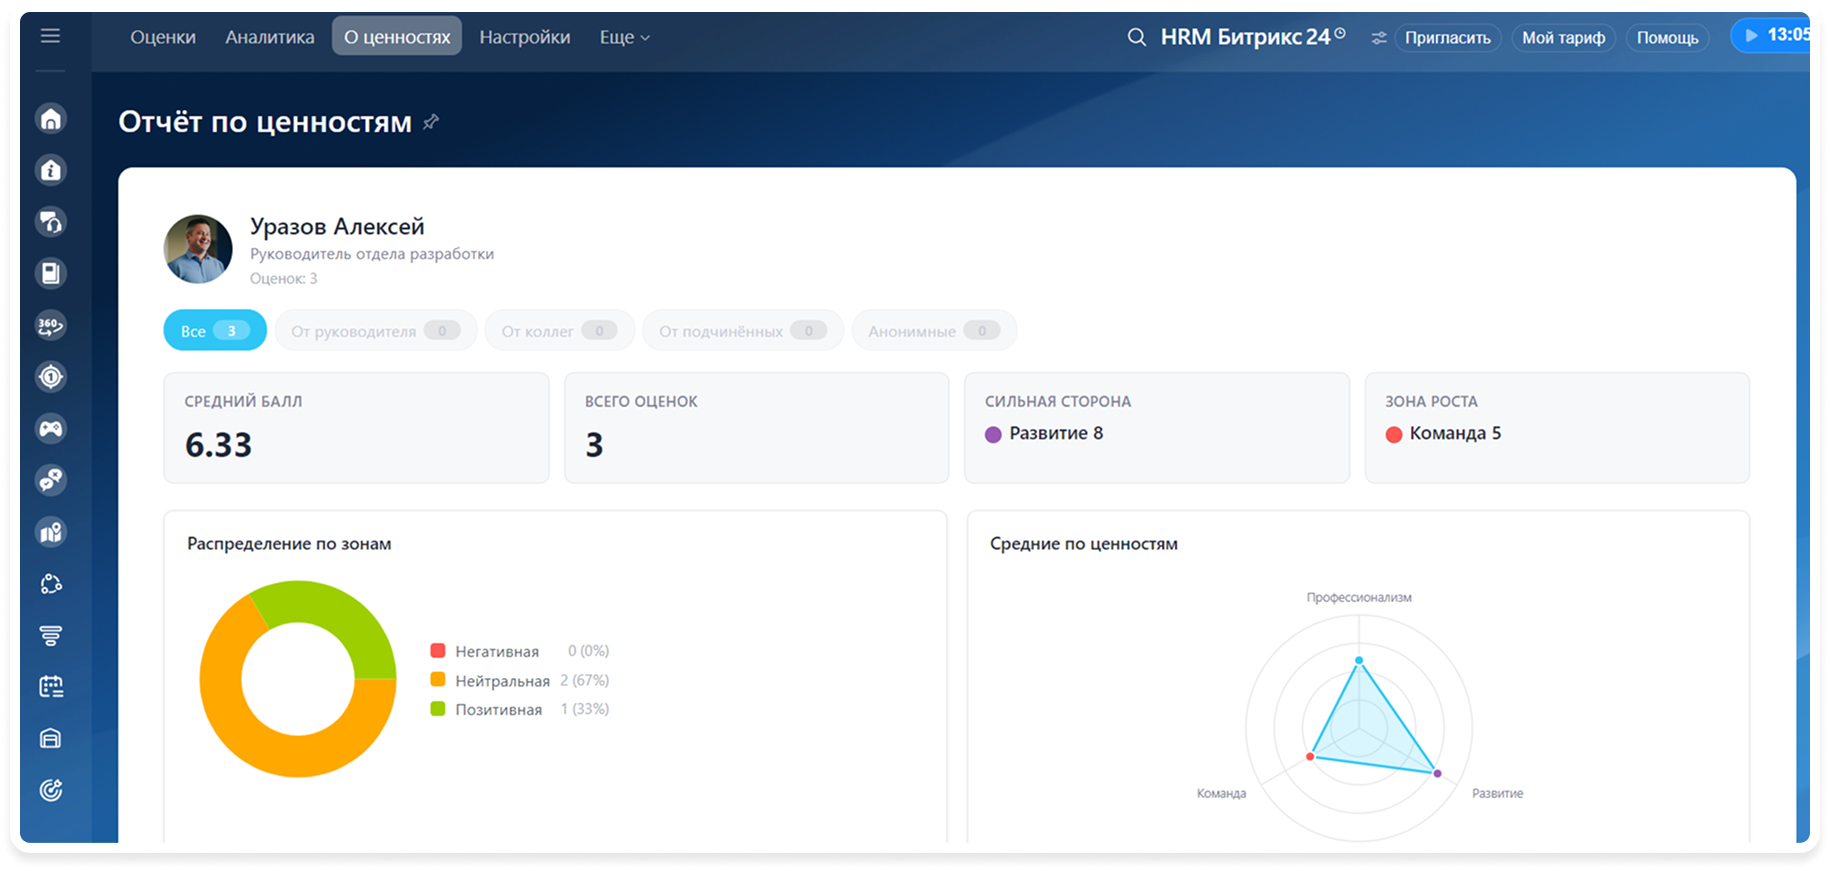This screenshot has width=1830, height=871.
Task: Click the Руководитель отдела разработки subtitle
Action: tap(372, 254)
